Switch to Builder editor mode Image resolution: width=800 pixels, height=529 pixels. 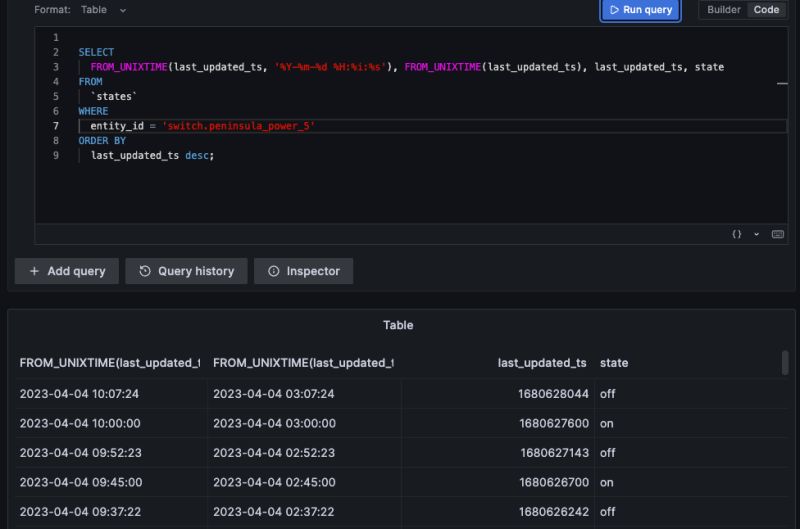pos(723,10)
